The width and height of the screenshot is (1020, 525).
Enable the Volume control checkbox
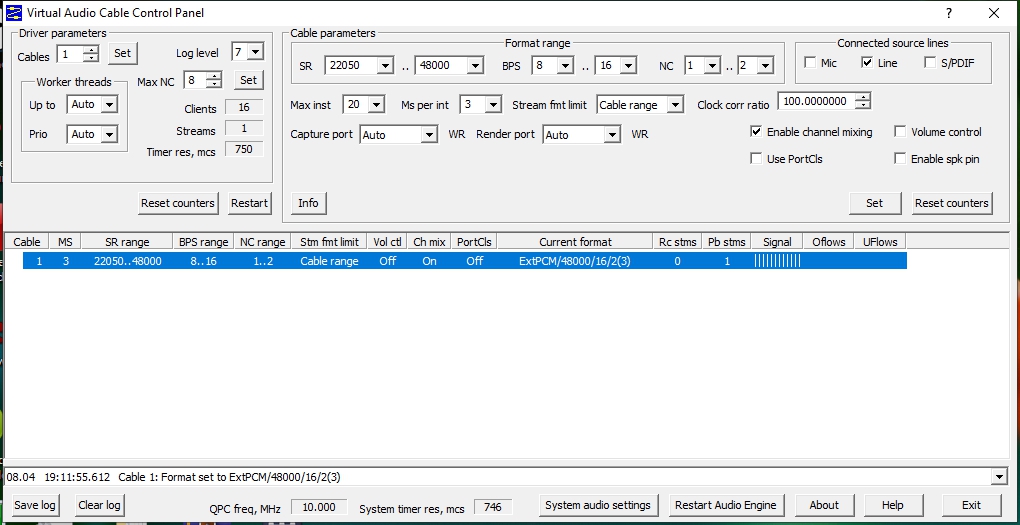(x=900, y=132)
